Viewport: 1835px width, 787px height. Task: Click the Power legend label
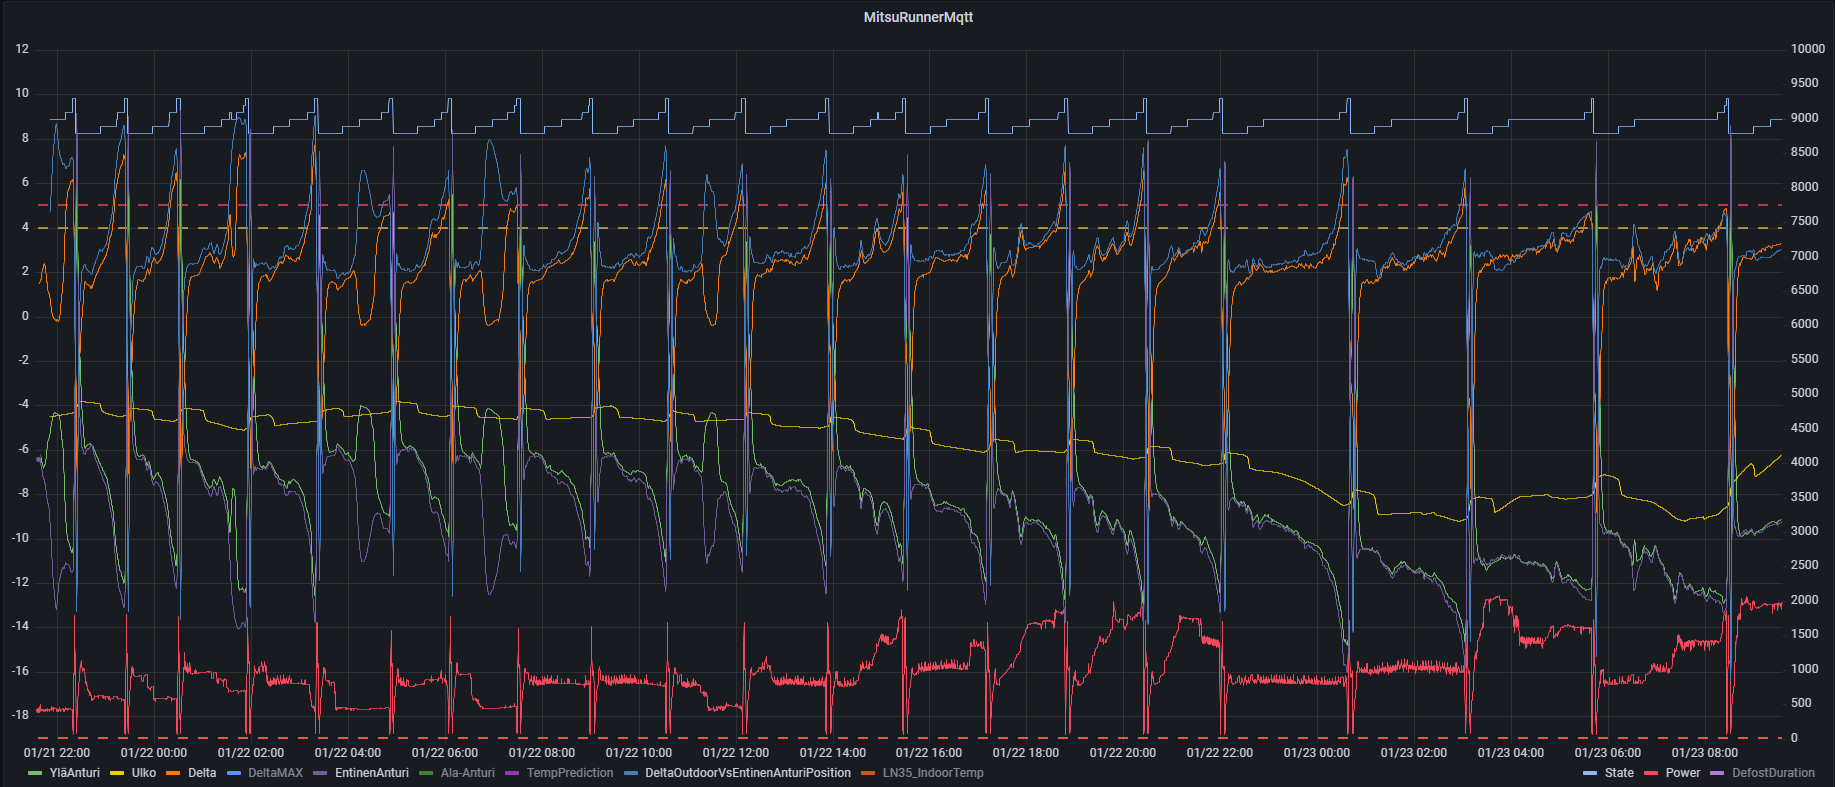point(1683,773)
